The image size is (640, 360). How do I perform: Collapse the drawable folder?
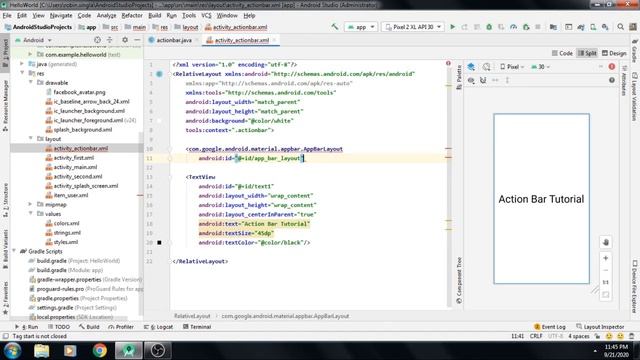(31, 82)
